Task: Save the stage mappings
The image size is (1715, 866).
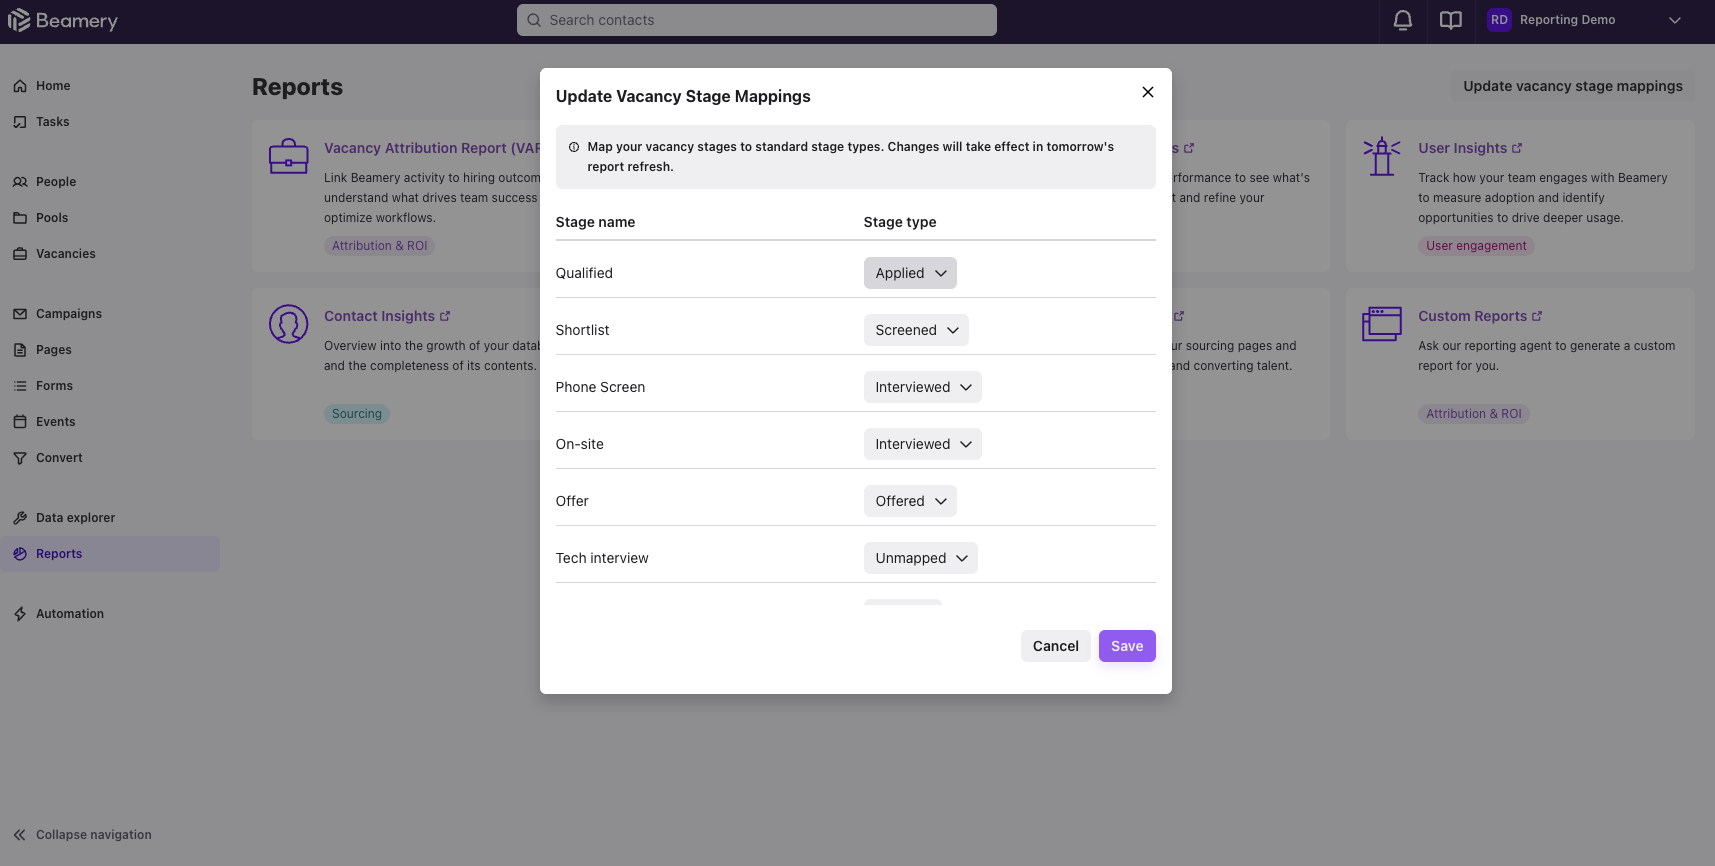Action: pyautogui.click(x=1127, y=646)
